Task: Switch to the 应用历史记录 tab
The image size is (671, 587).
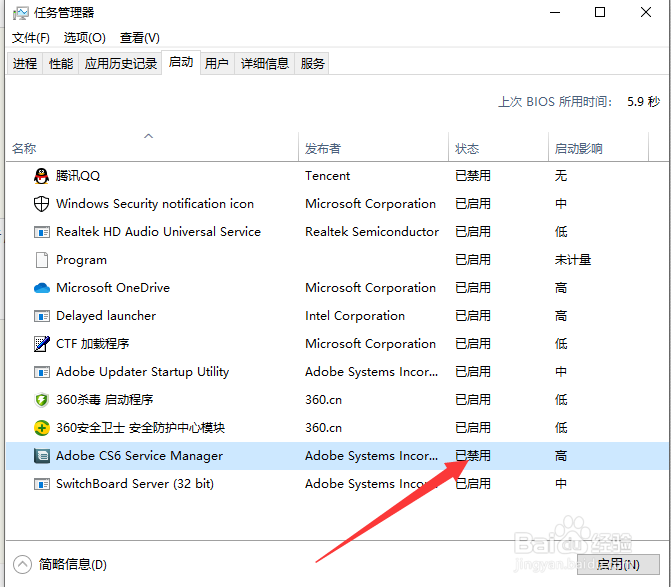Action: point(121,63)
